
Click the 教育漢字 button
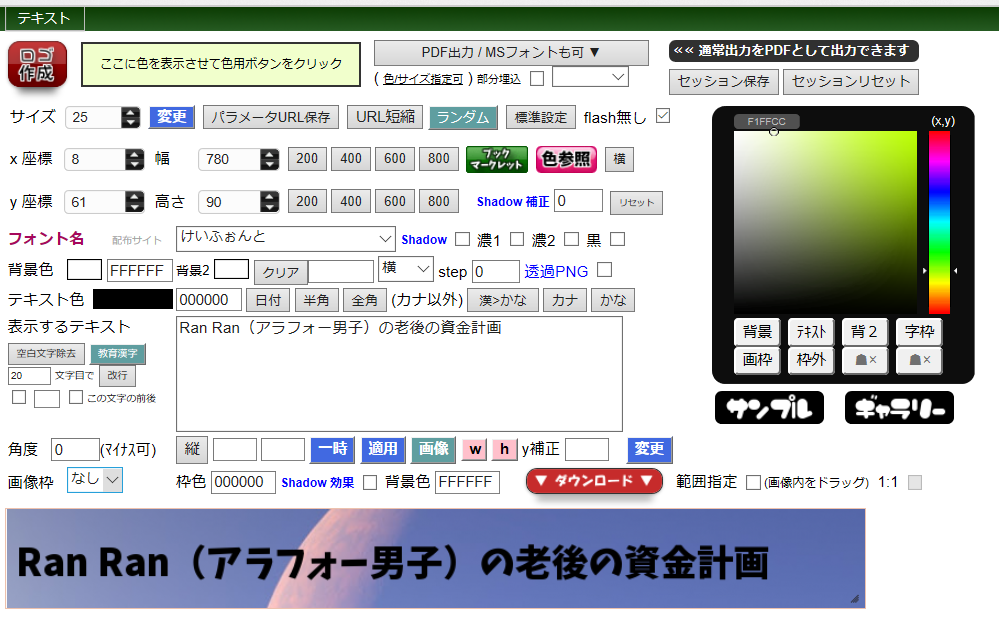[x=118, y=354]
